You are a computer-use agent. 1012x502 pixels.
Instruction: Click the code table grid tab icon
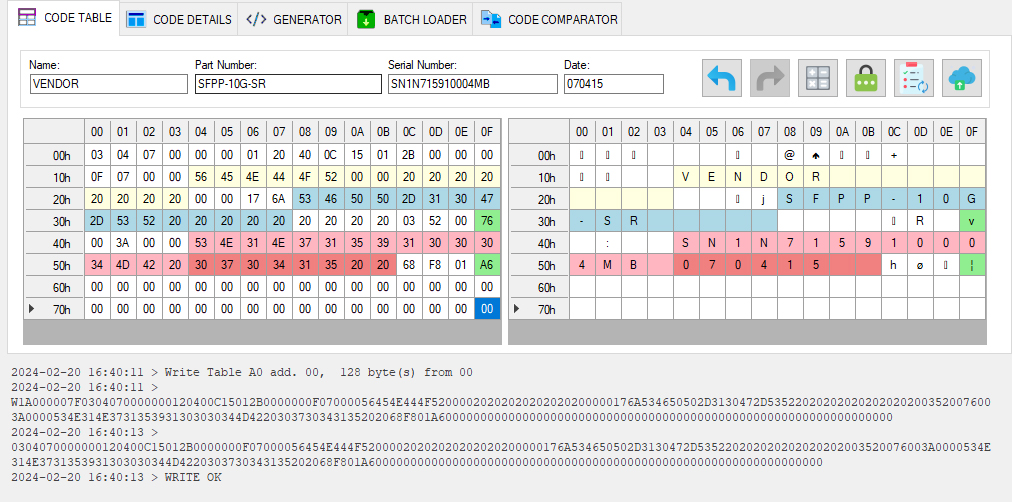pos(27,18)
